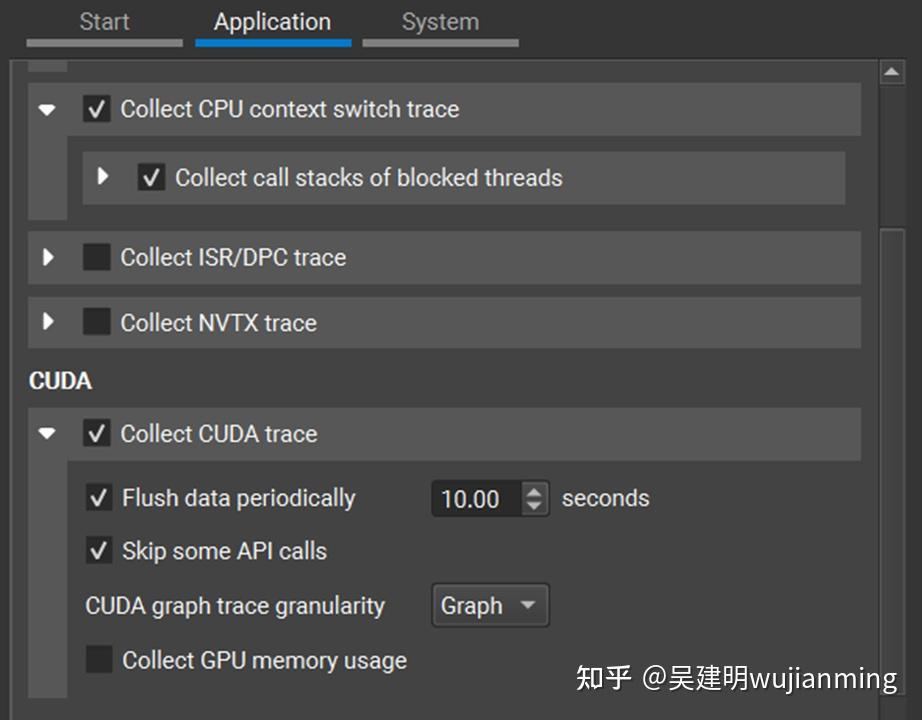Disable Collect CUDA trace
Image resolution: width=922 pixels, height=720 pixels.
[x=96, y=433]
